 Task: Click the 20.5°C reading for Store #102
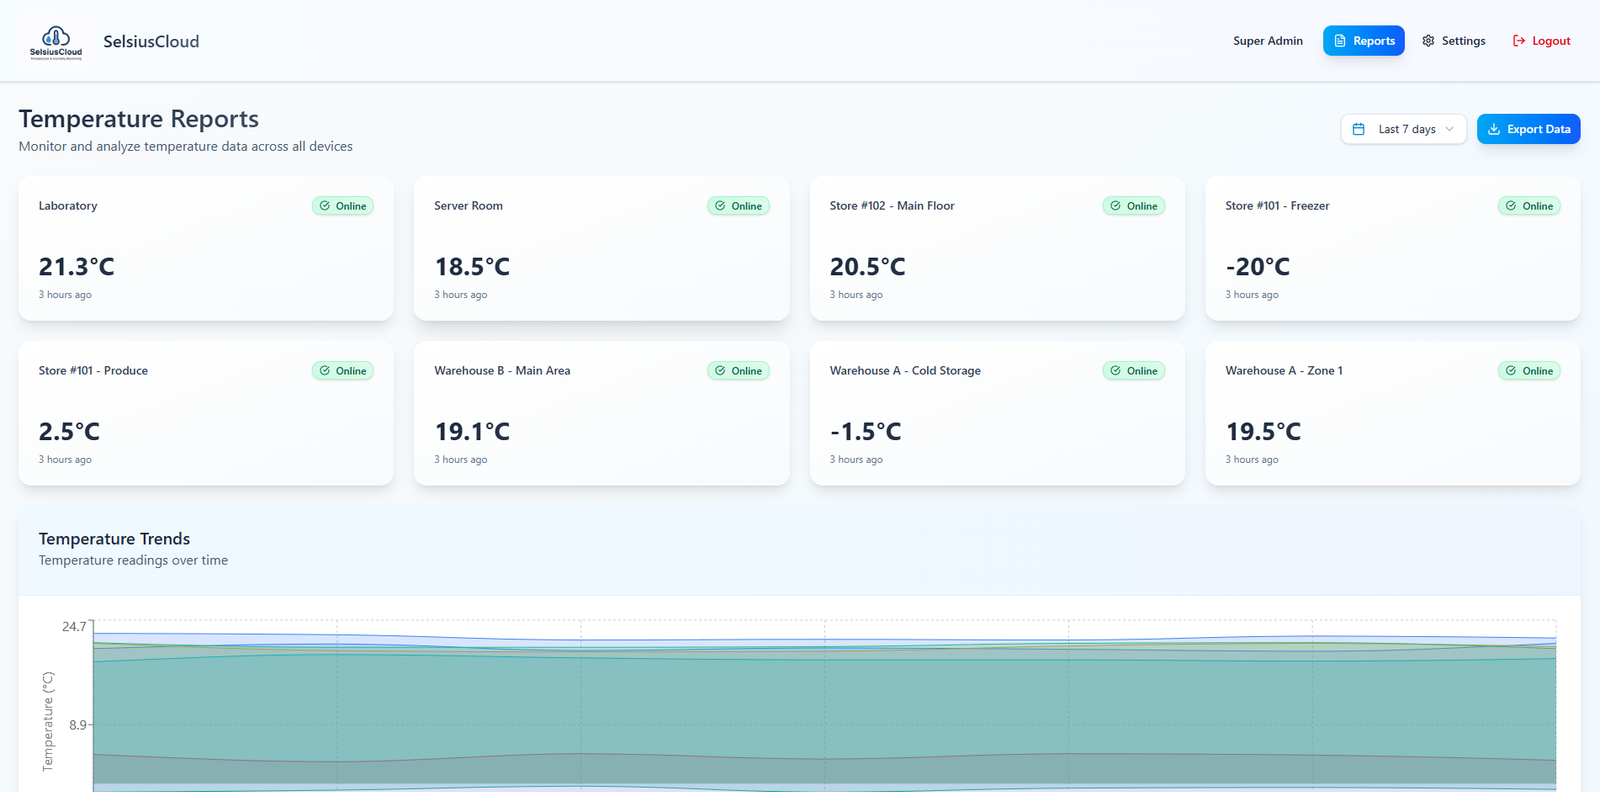tap(867, 267)
